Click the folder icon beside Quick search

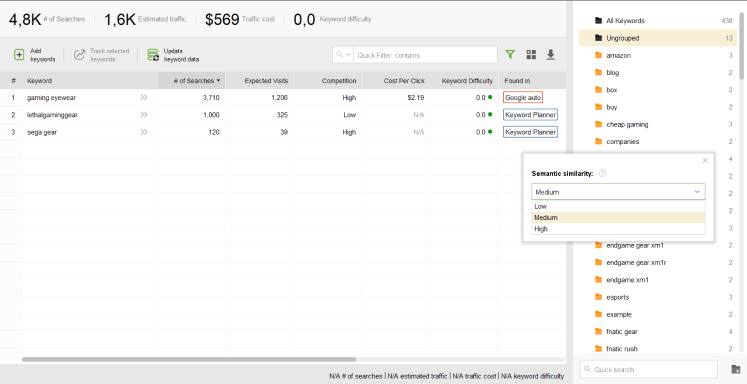point(736,369)
